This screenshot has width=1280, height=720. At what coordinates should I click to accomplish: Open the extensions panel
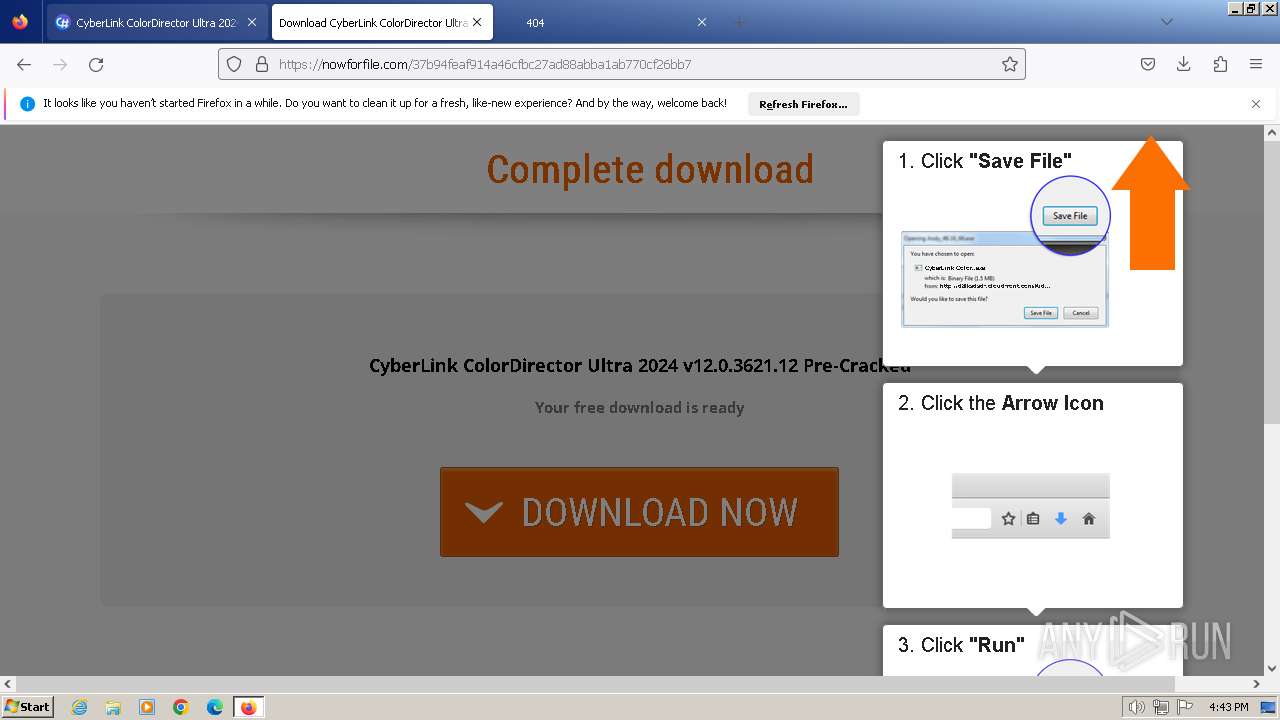click(x=1220, y=64)
